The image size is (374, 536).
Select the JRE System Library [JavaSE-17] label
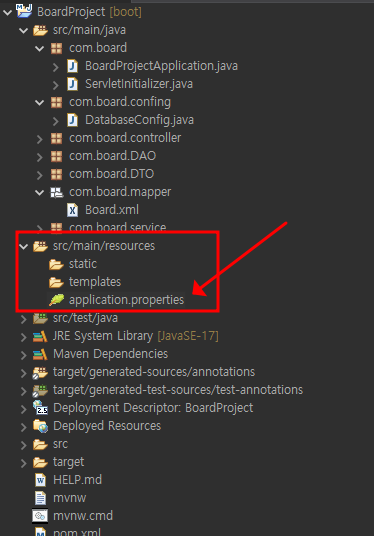coord(136,336)
